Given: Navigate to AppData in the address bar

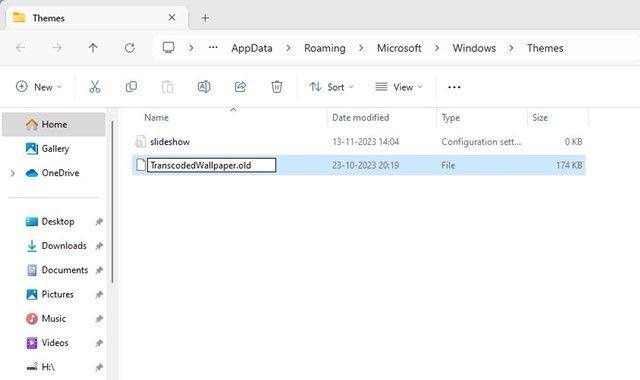Looking at the screenshot, I should (251, 48).
